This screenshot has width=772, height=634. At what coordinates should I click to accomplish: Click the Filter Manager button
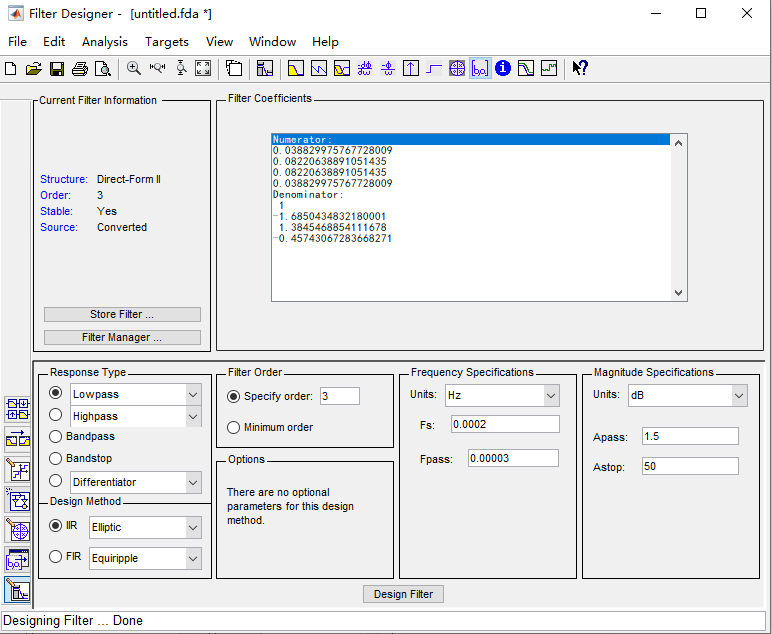122,337
